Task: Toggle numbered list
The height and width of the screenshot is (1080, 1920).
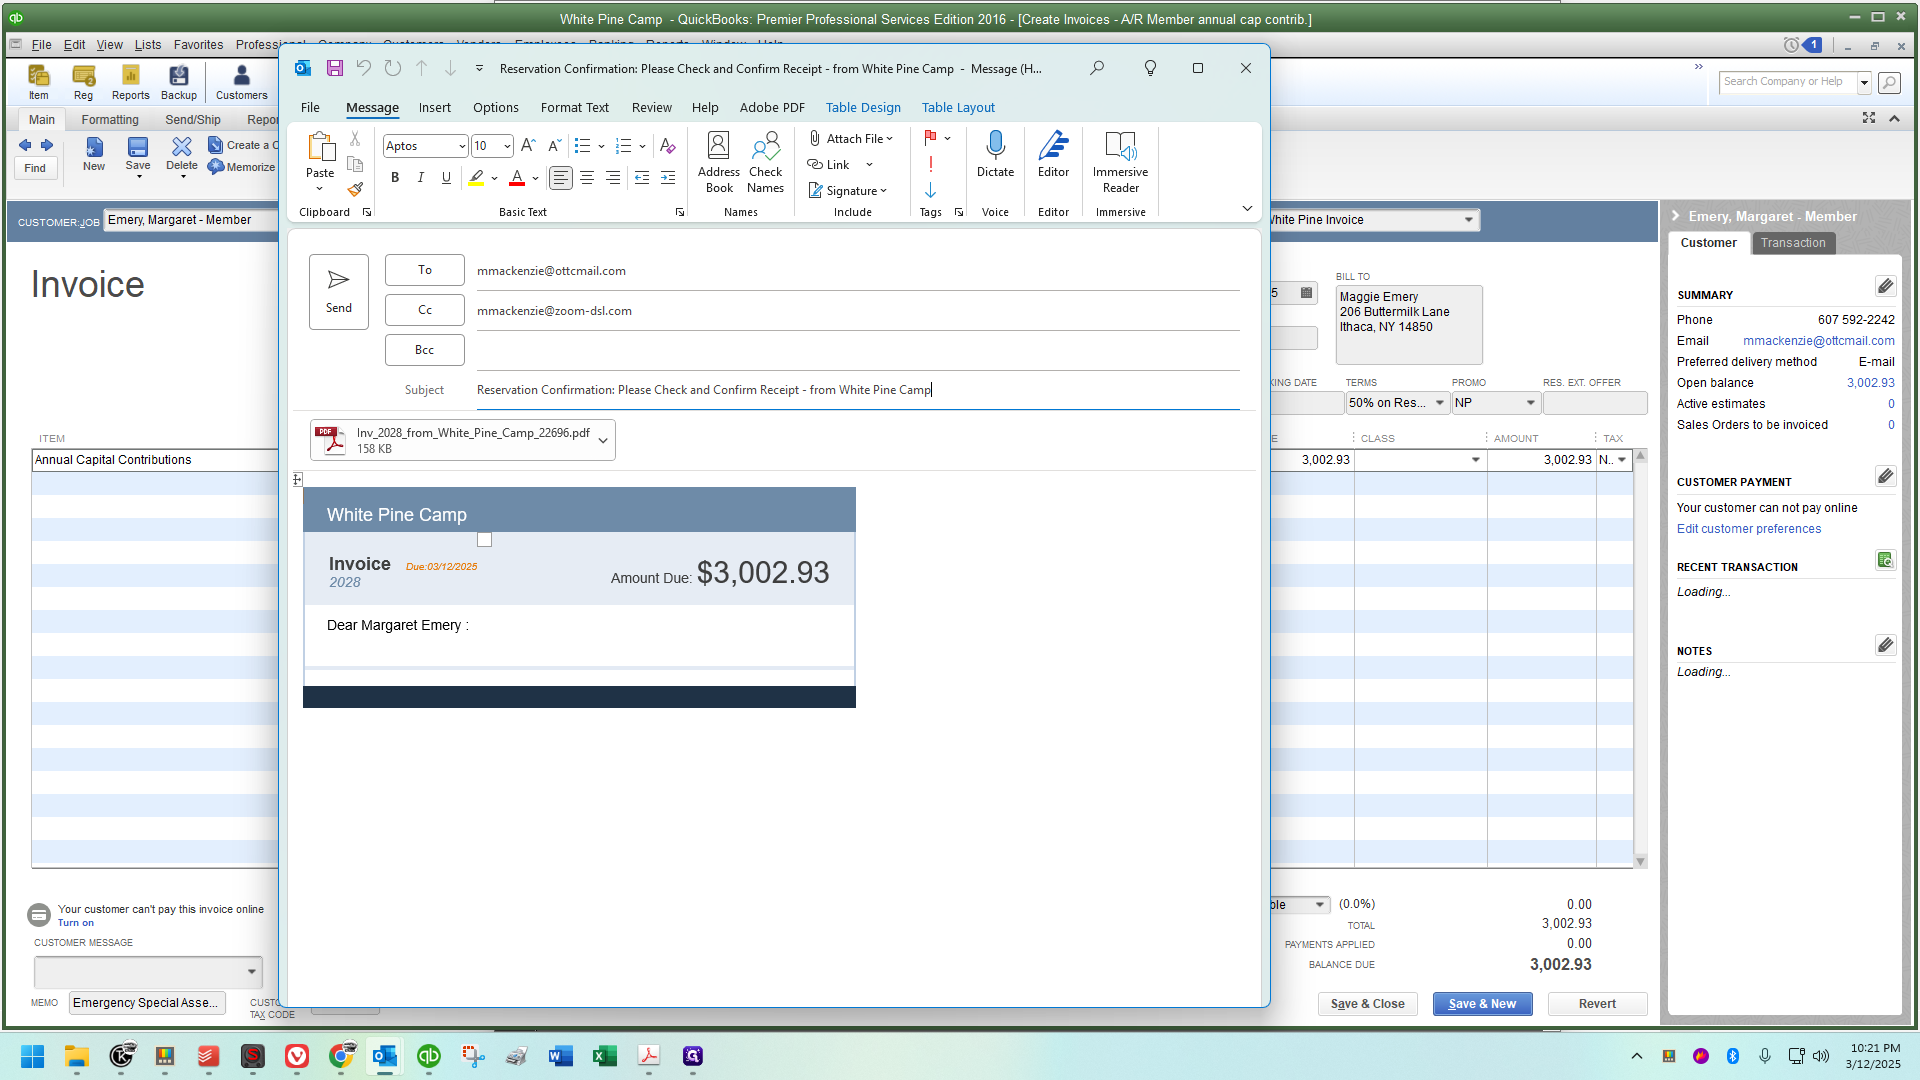Action: tap(624, 146)
